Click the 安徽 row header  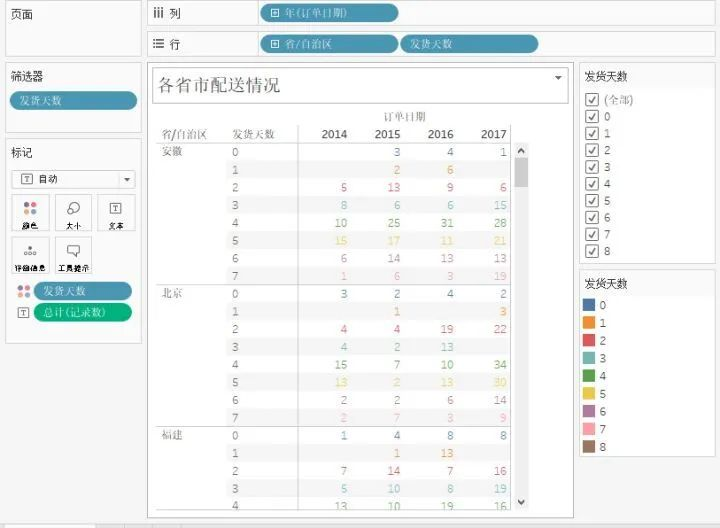click(172, 151)
